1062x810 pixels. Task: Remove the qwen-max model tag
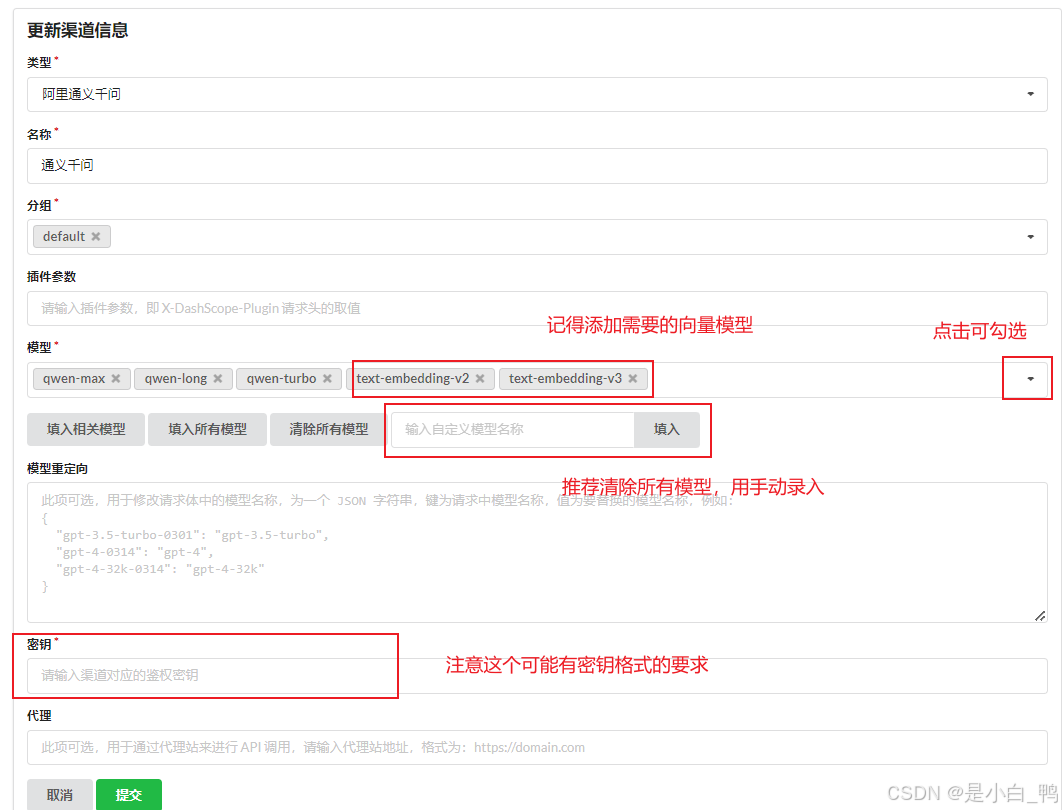pos(116,379)
